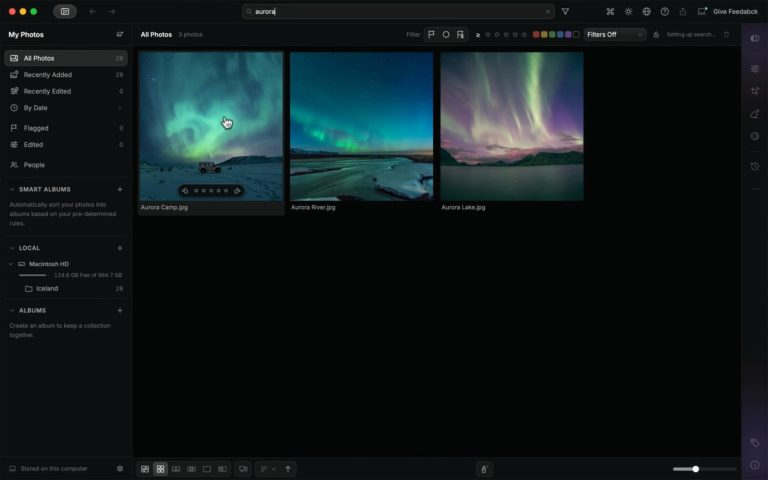768x480 pixels.
Task: Toggle the ascending sort arrow
Action: (x=288, y=469)
